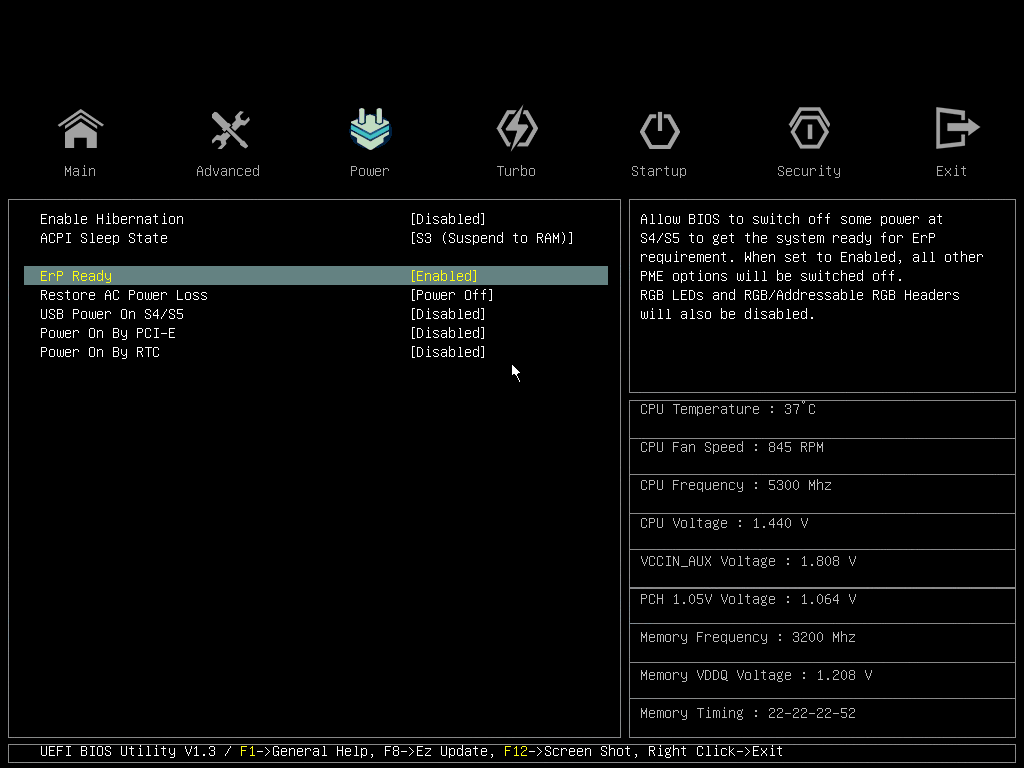
Task: Toggle the ErP Ready Enabled value
Action: [x=444, y=276]
